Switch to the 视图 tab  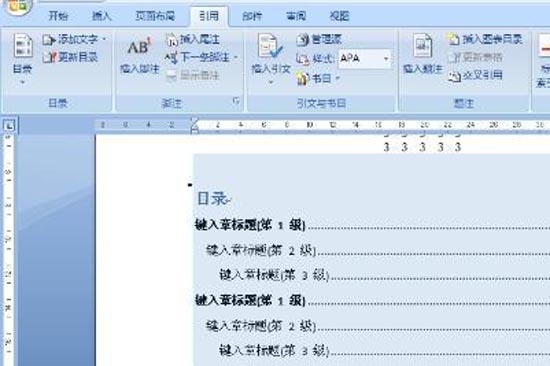coord(339,16)
